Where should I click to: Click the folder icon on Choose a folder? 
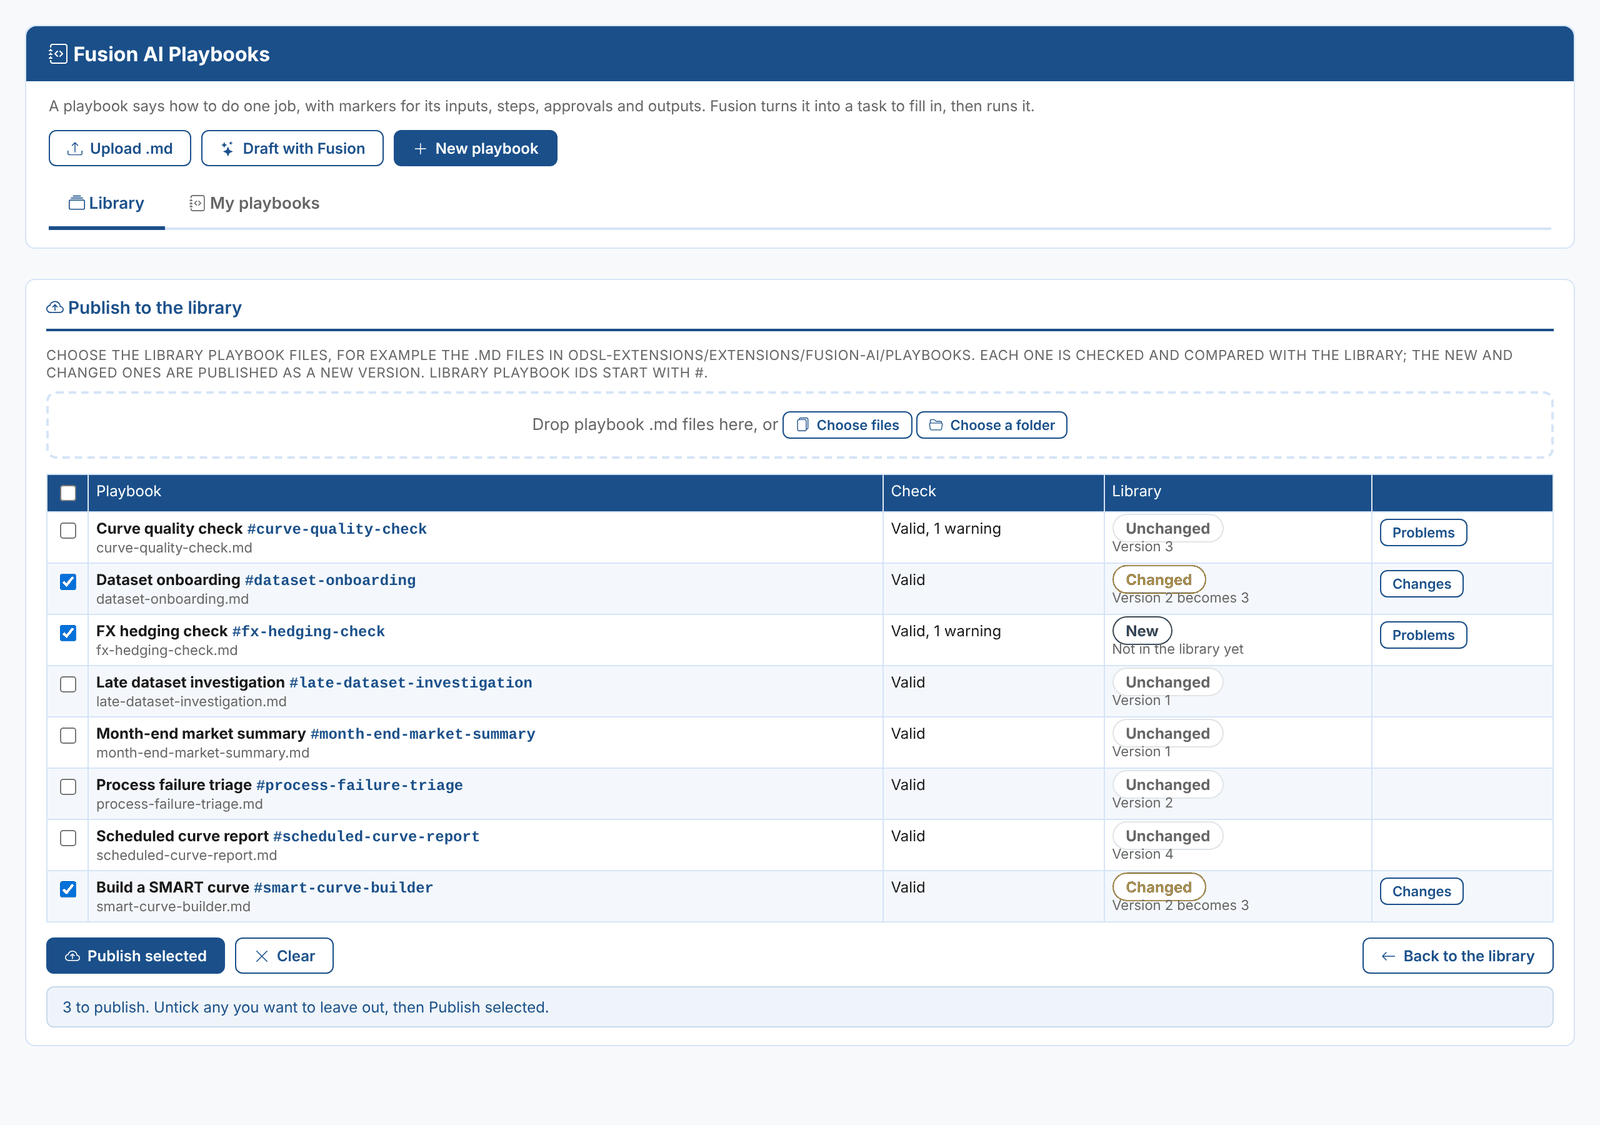[936, 425]
